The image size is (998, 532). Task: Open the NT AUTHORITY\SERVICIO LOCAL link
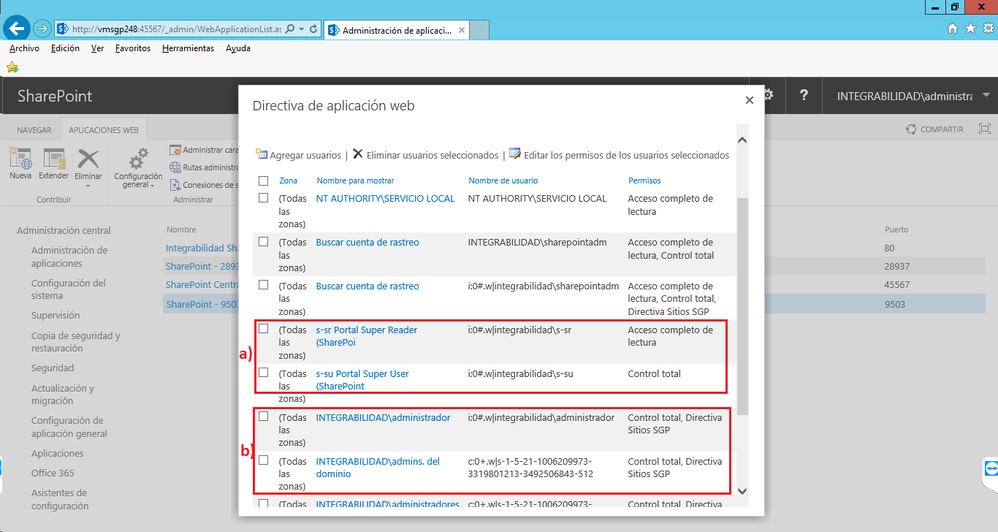point(385,199)
